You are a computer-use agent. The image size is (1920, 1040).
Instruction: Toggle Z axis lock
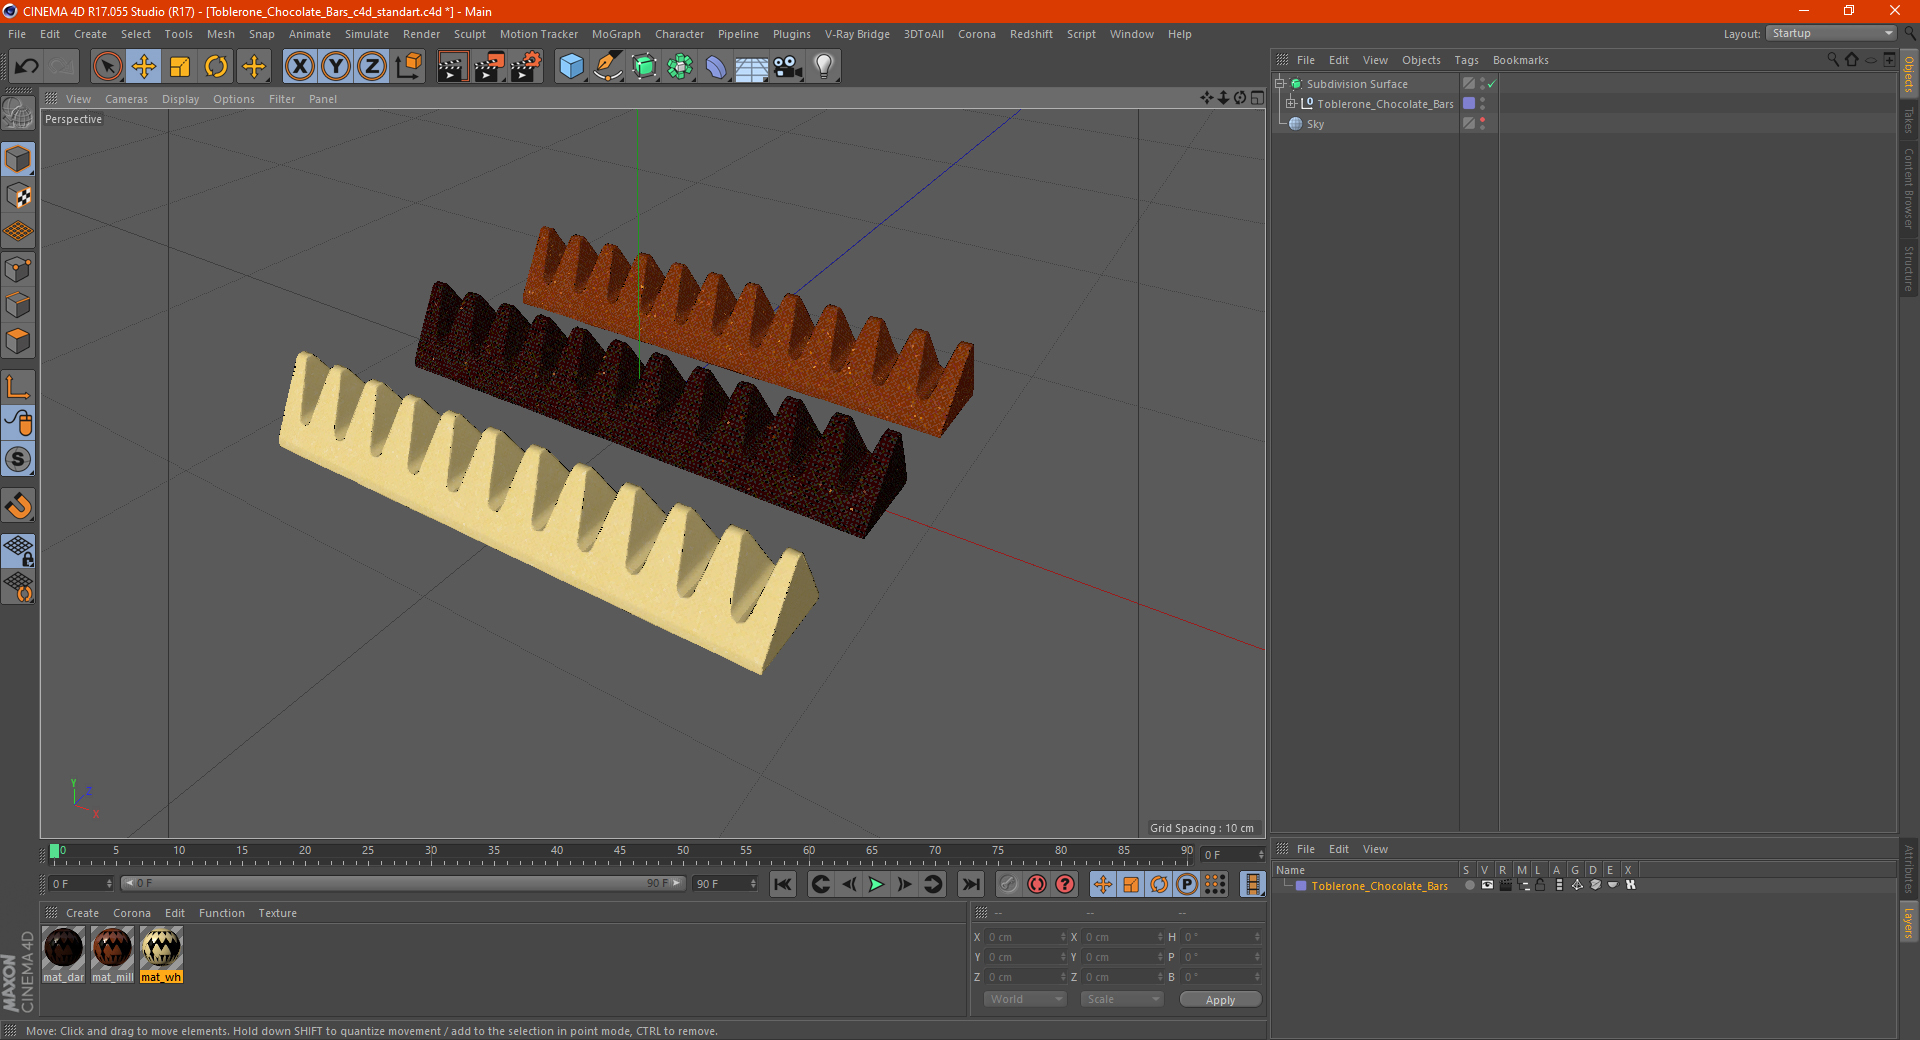[372, 67]
